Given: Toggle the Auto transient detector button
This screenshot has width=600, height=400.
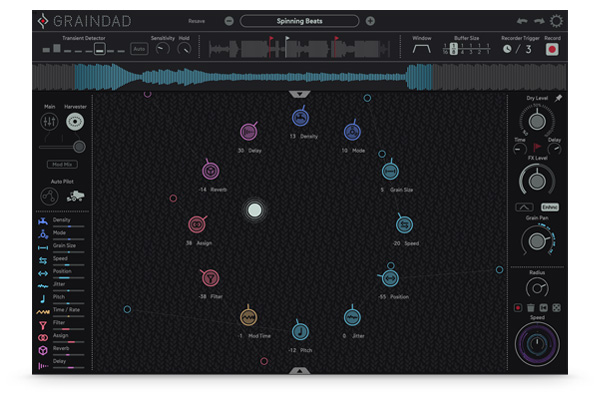Looking at the screenshot, I should click(x=139, y=48).
